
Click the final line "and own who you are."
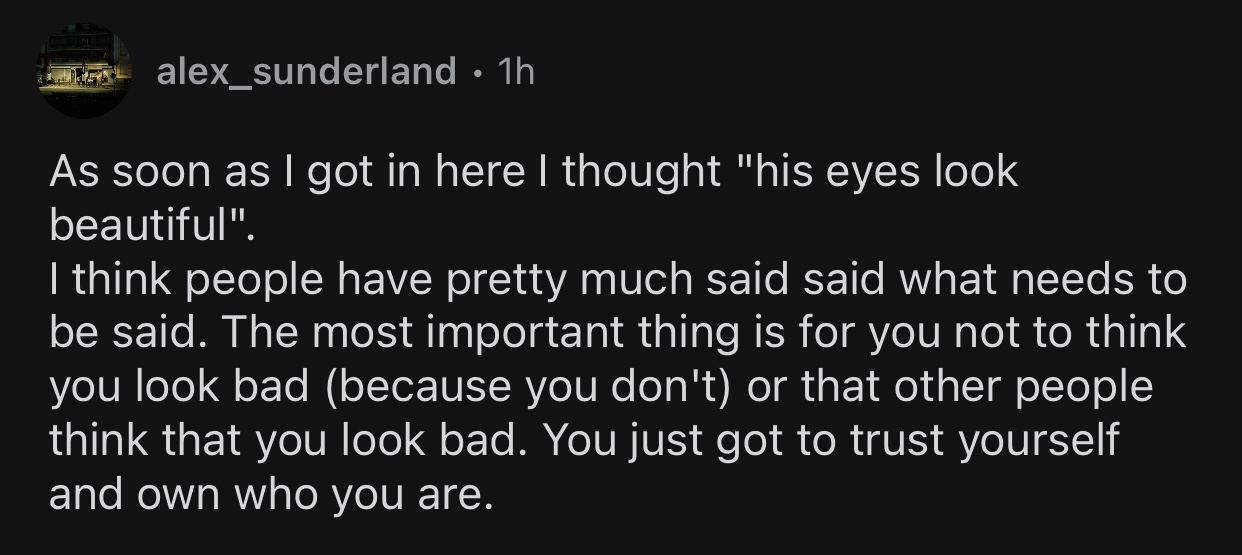point(271,494)
